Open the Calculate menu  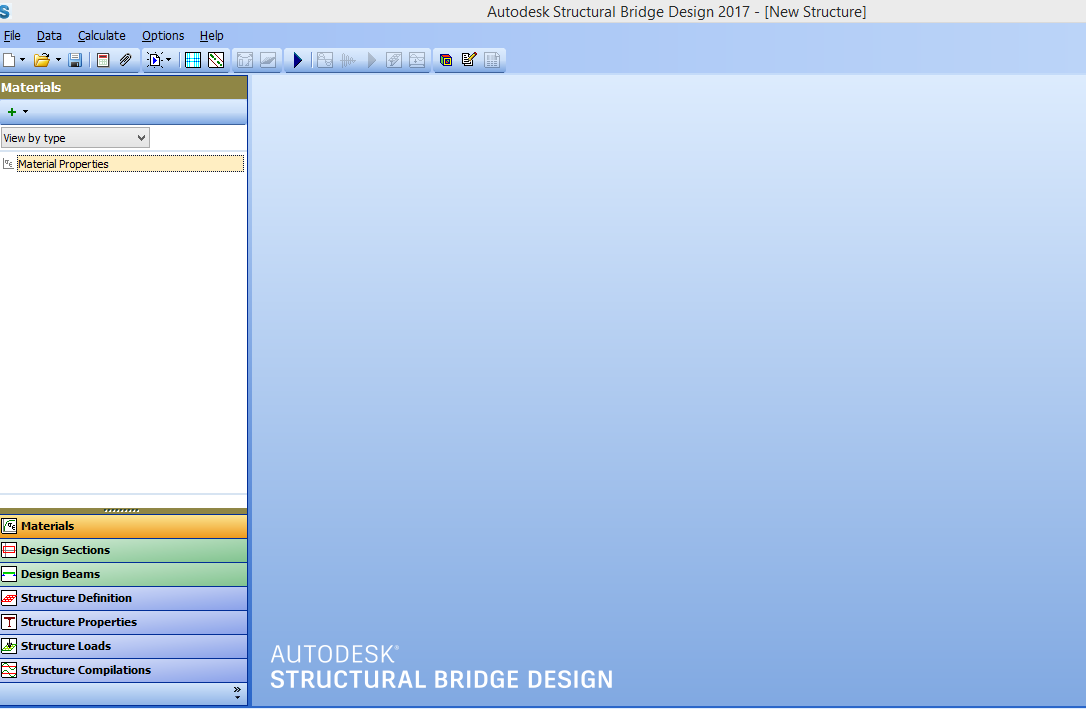click(x=102, y=36)
